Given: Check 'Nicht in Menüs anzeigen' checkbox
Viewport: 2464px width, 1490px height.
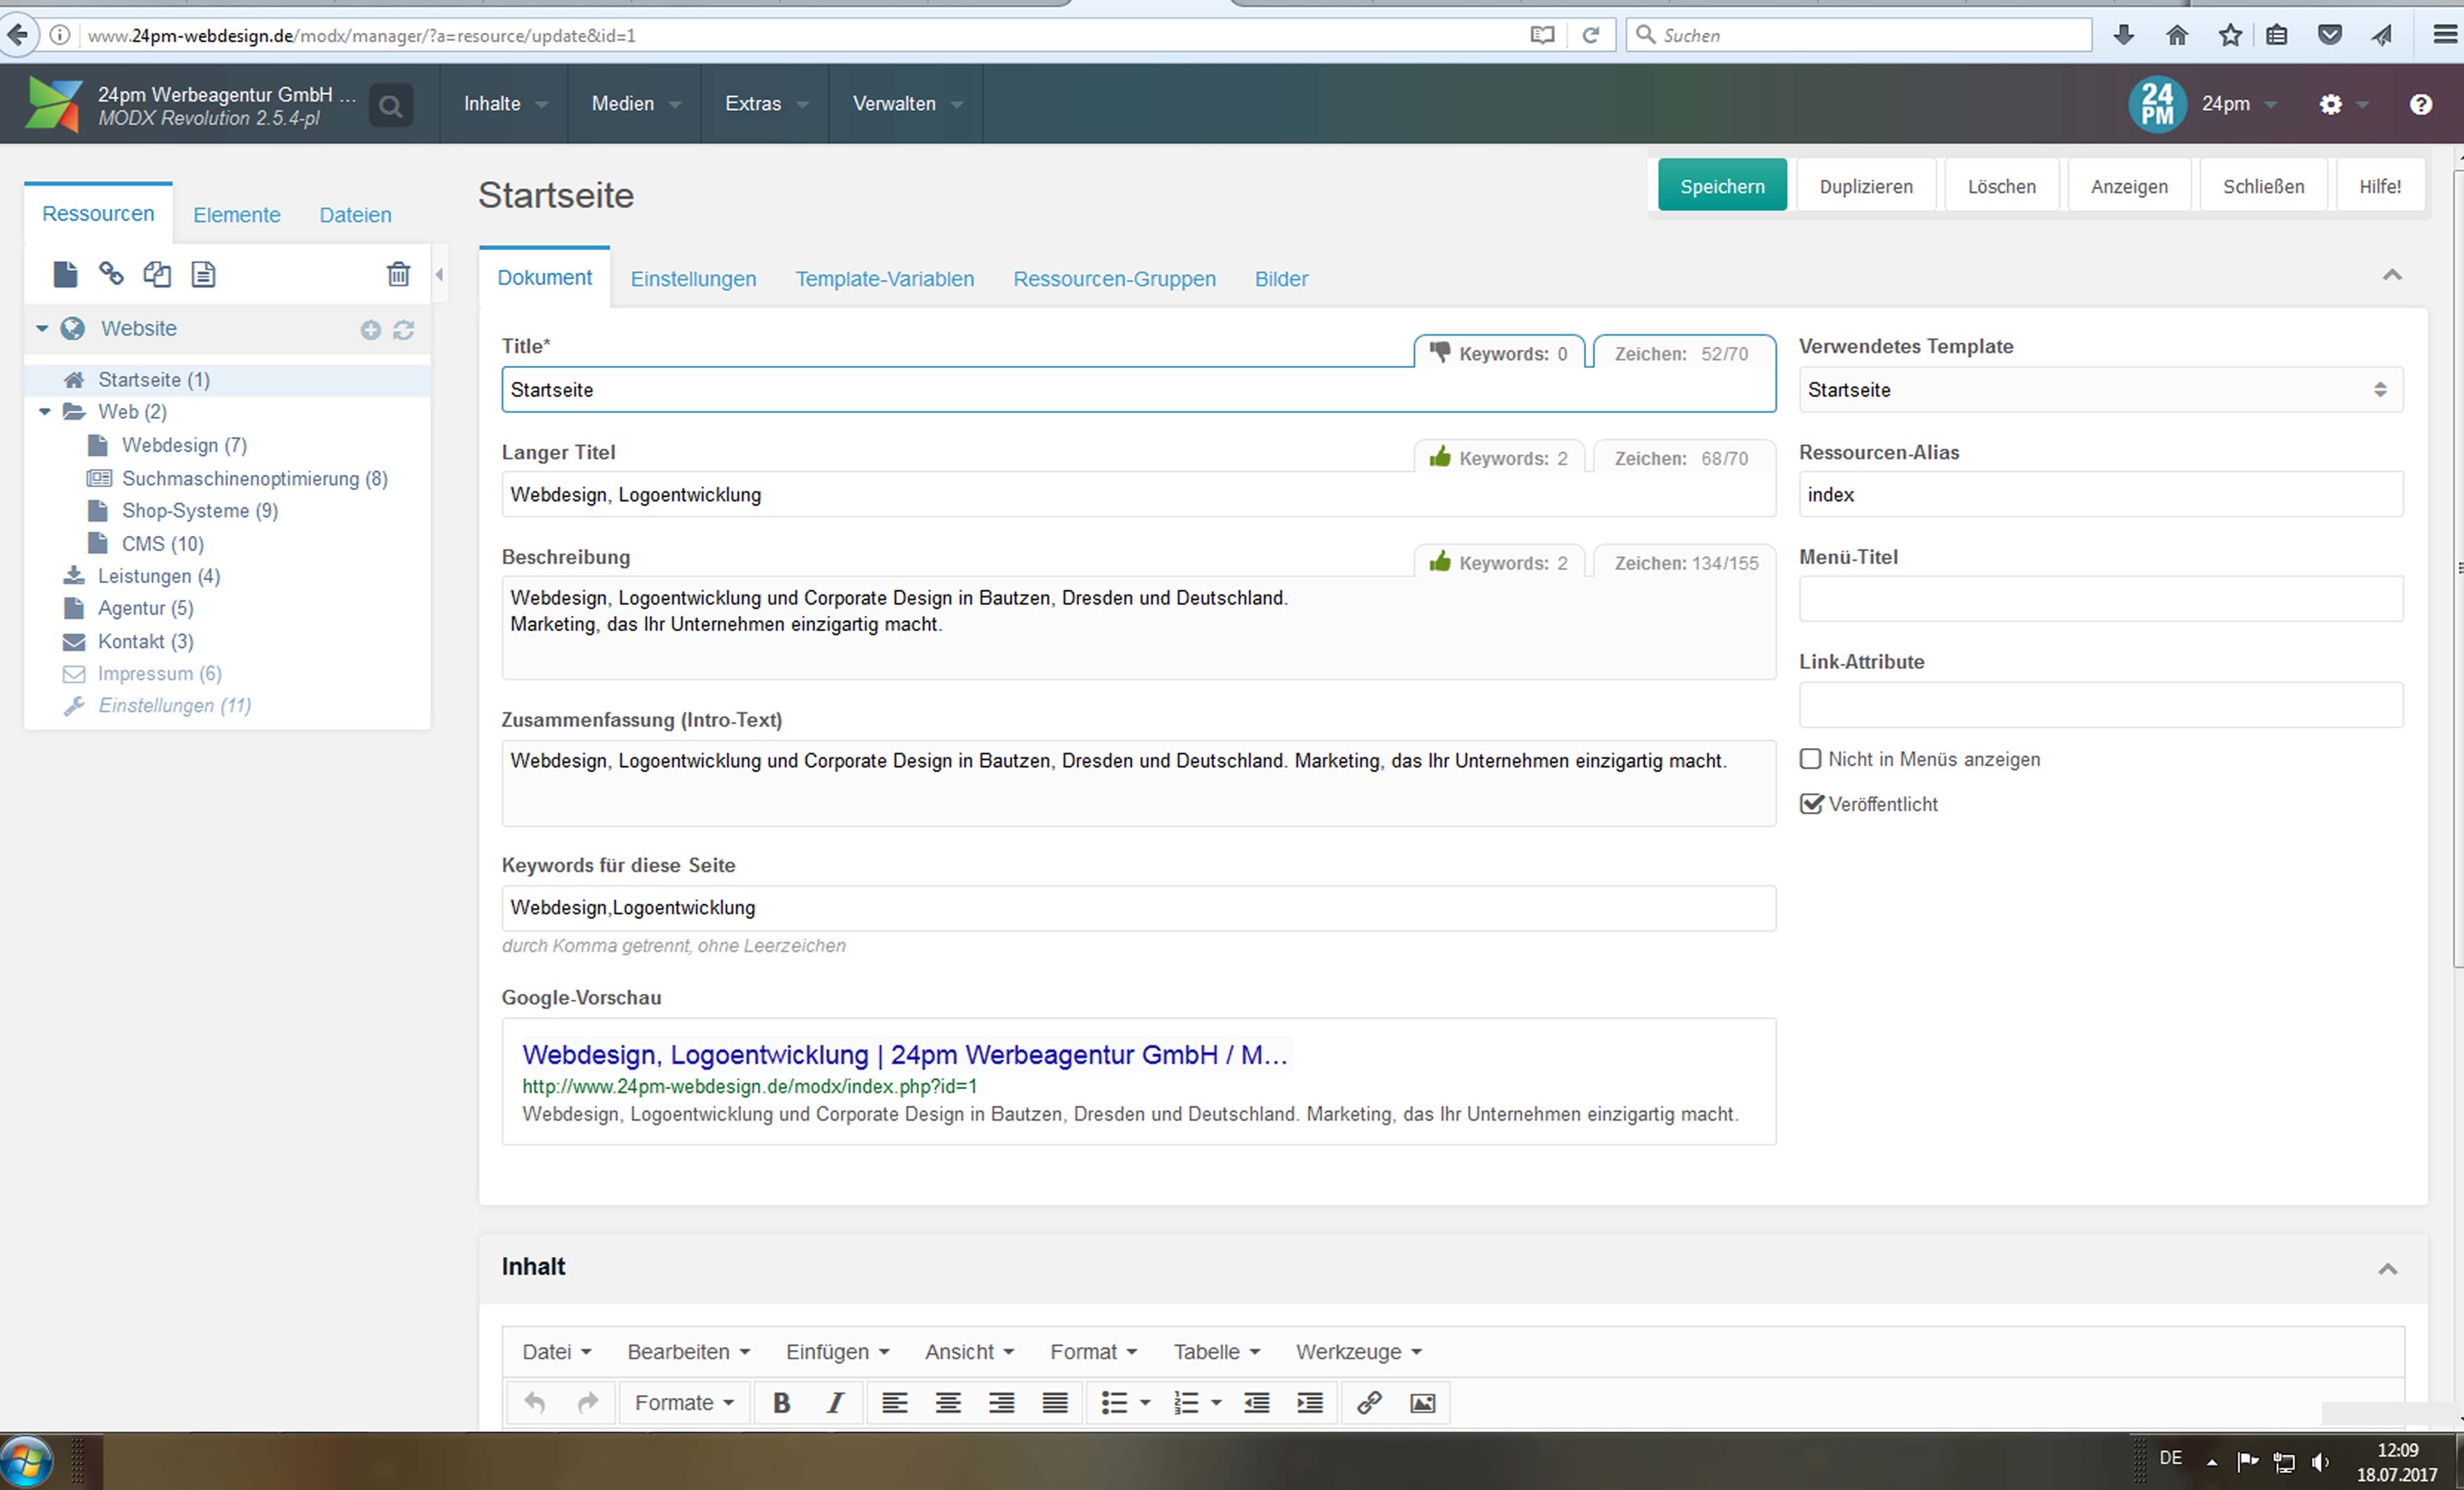Looking at the screenshot, I should [1810, 759].
